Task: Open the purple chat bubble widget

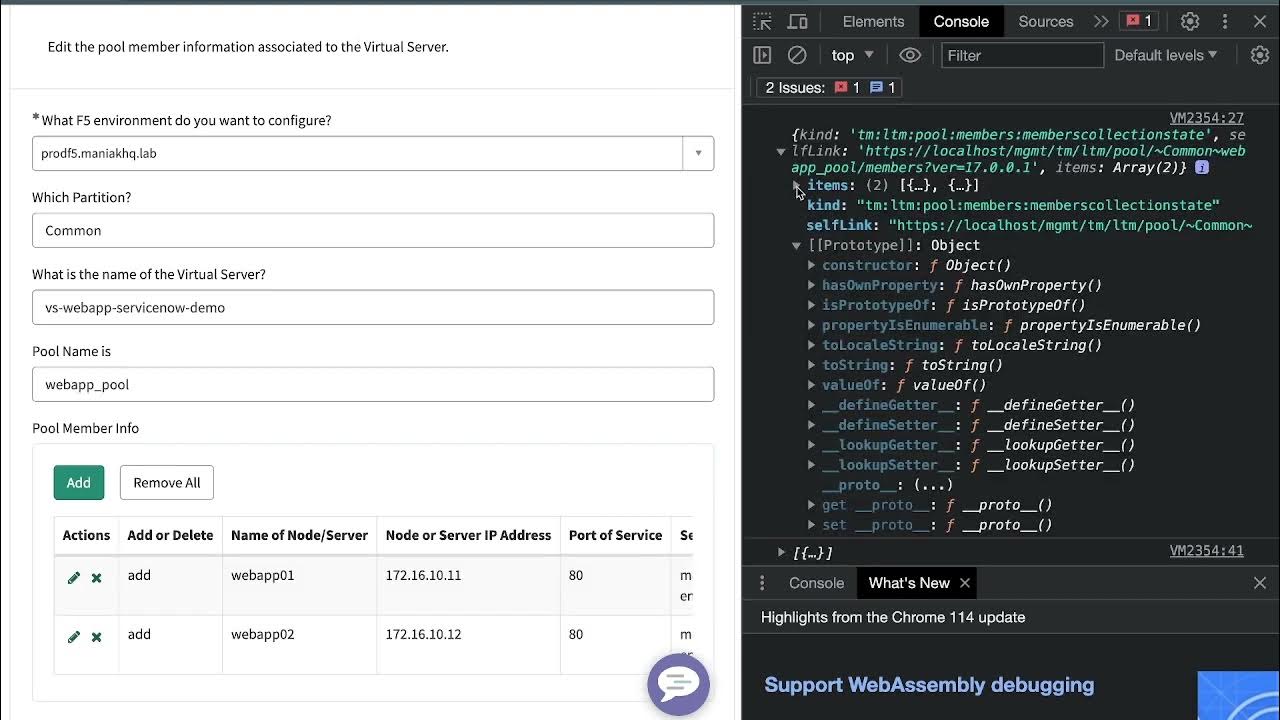Action: pos(678,684)
